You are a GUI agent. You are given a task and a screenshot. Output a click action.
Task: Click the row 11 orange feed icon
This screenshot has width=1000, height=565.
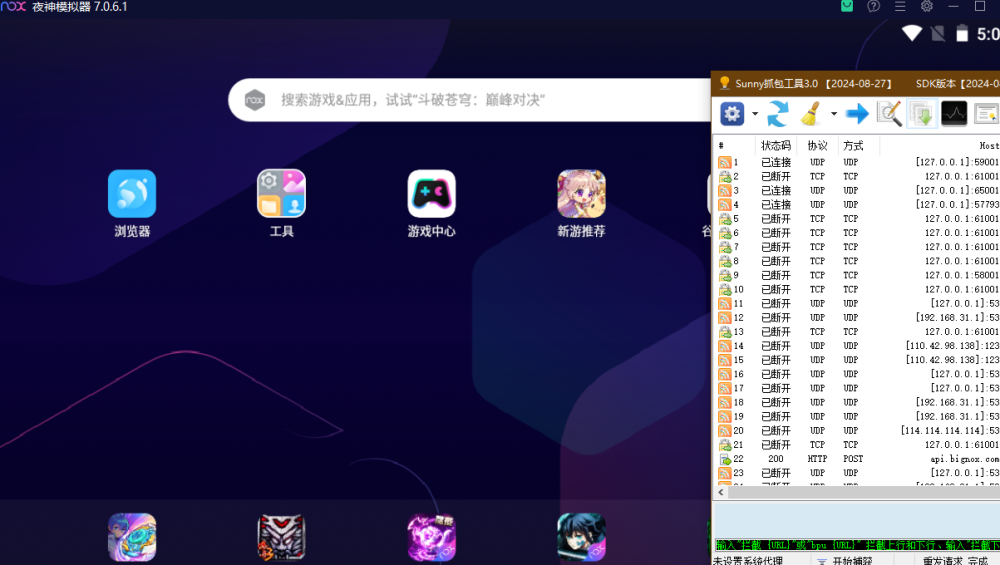pyautogui.click(x=724, y=304)
